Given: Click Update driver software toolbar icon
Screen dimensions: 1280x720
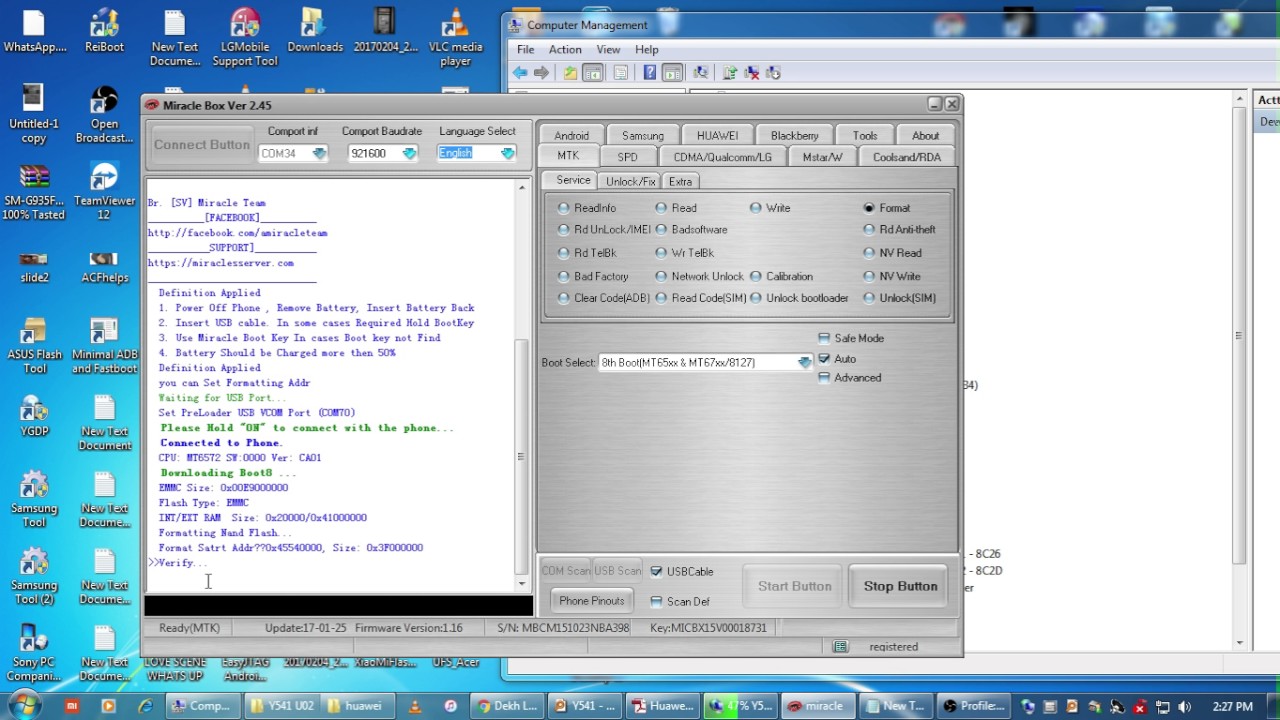Looking at the screenshot, I should (x=730, y=72).
